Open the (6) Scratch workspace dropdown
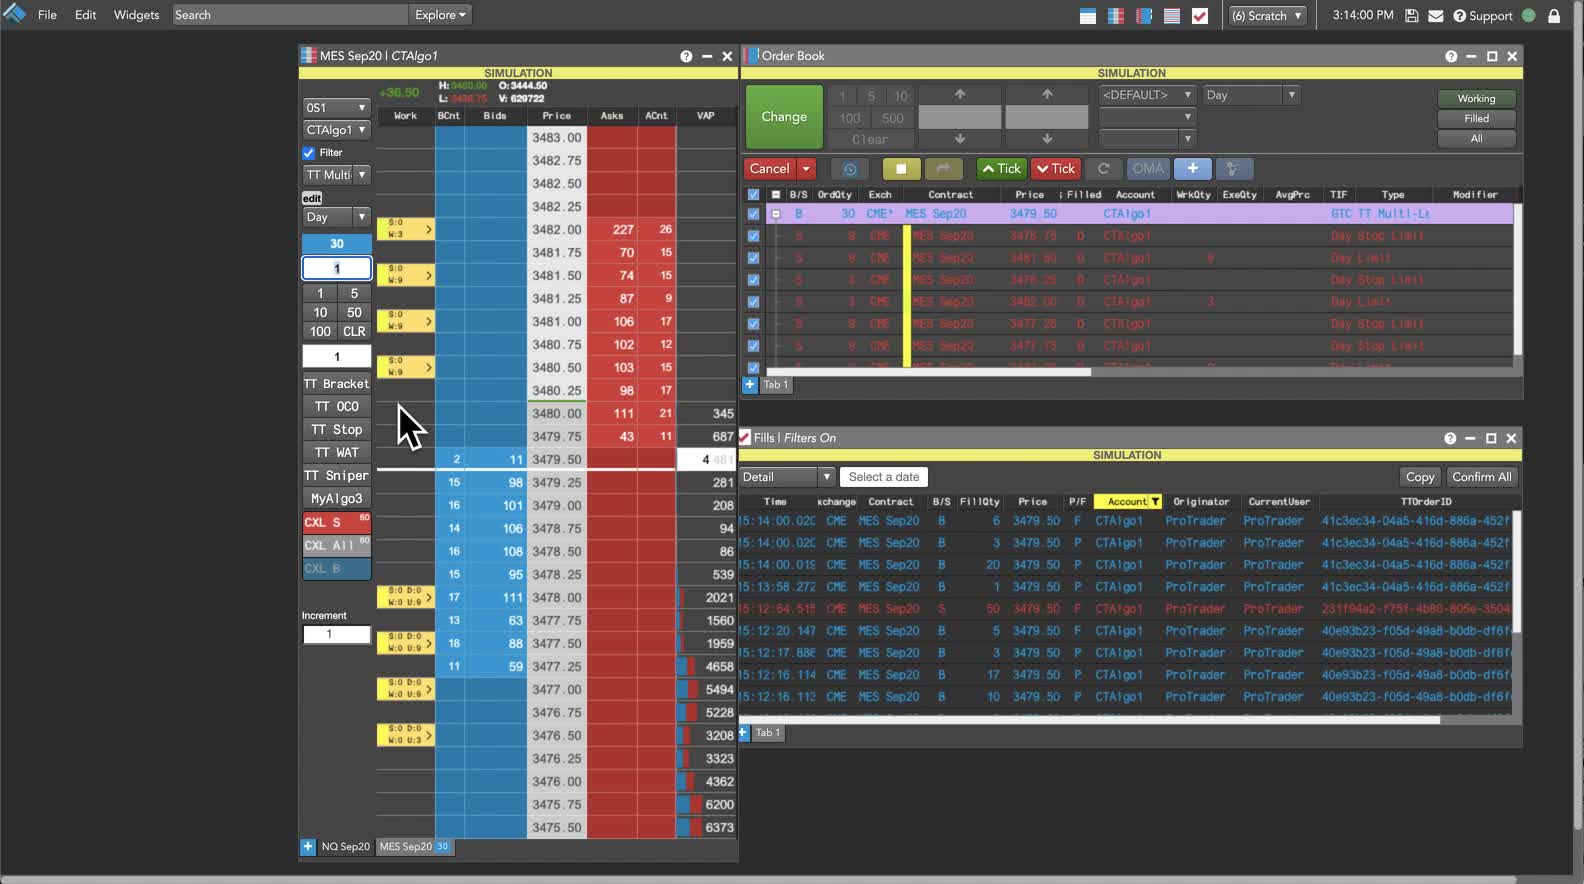The height and width of the screenshot is (884, 1584). pyautogui.click(x=1268, y=16)
